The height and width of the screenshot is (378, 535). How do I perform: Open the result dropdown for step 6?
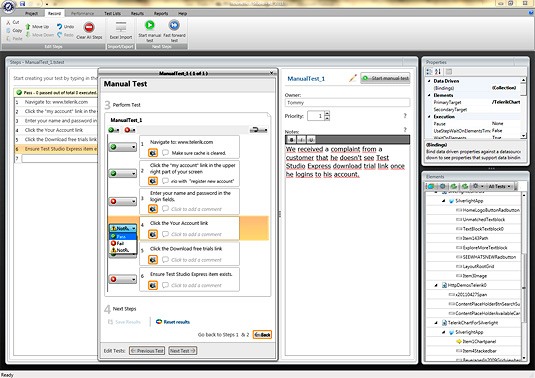pos(123,279)
